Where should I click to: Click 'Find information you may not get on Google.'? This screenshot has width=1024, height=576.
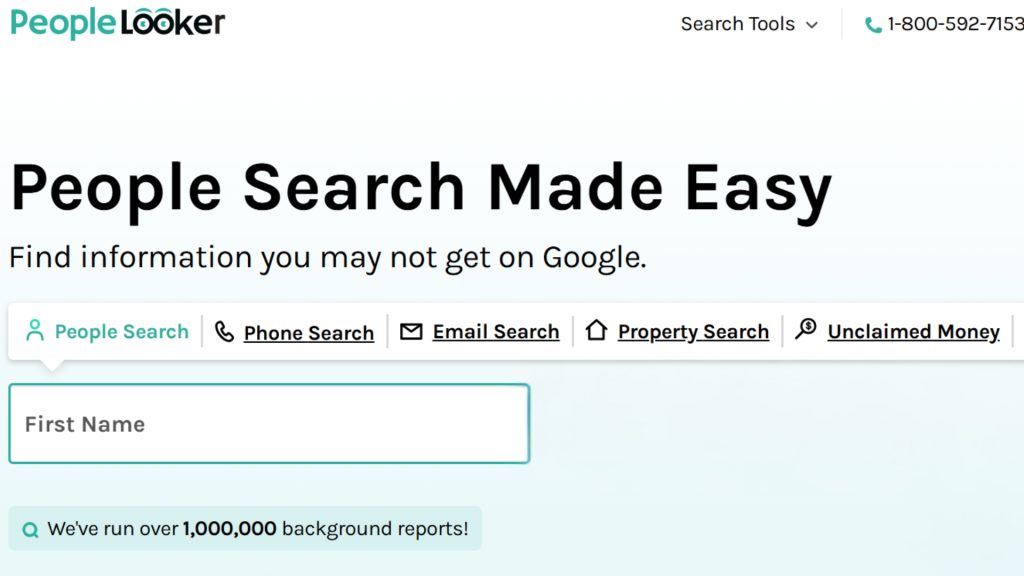tap(328, 257)
